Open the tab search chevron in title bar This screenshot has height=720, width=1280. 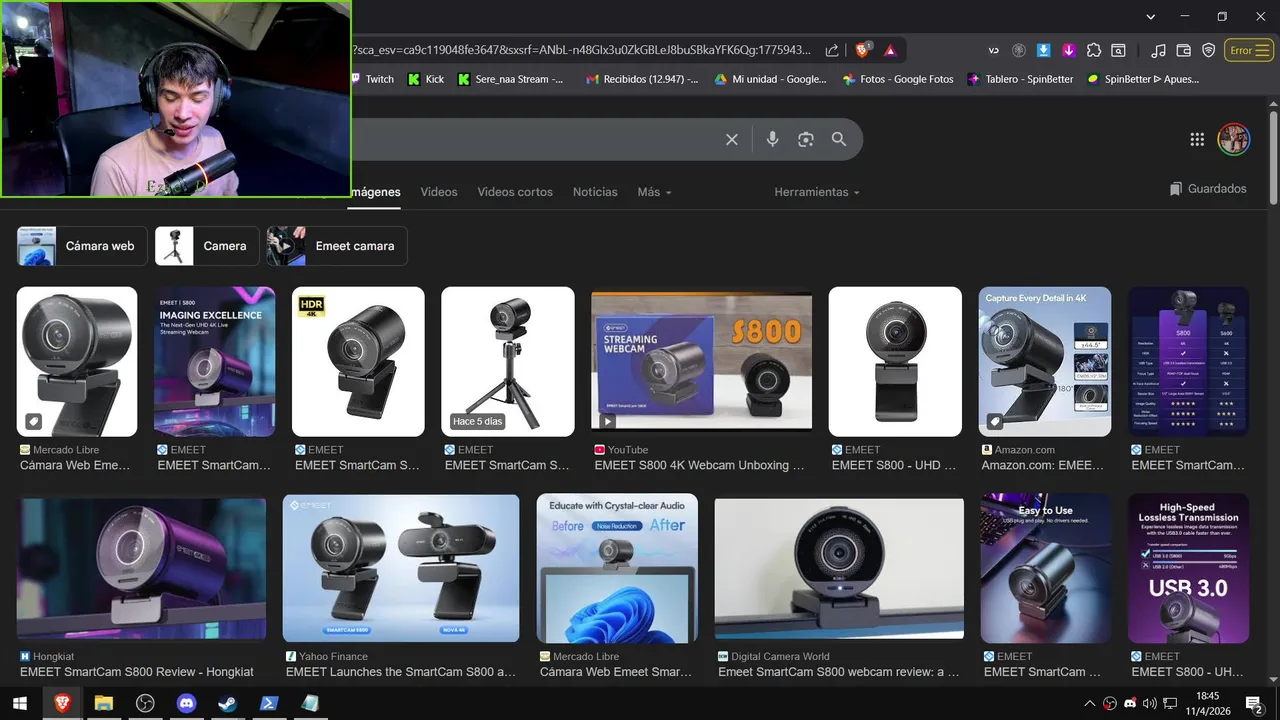(x=1151, y=17)
